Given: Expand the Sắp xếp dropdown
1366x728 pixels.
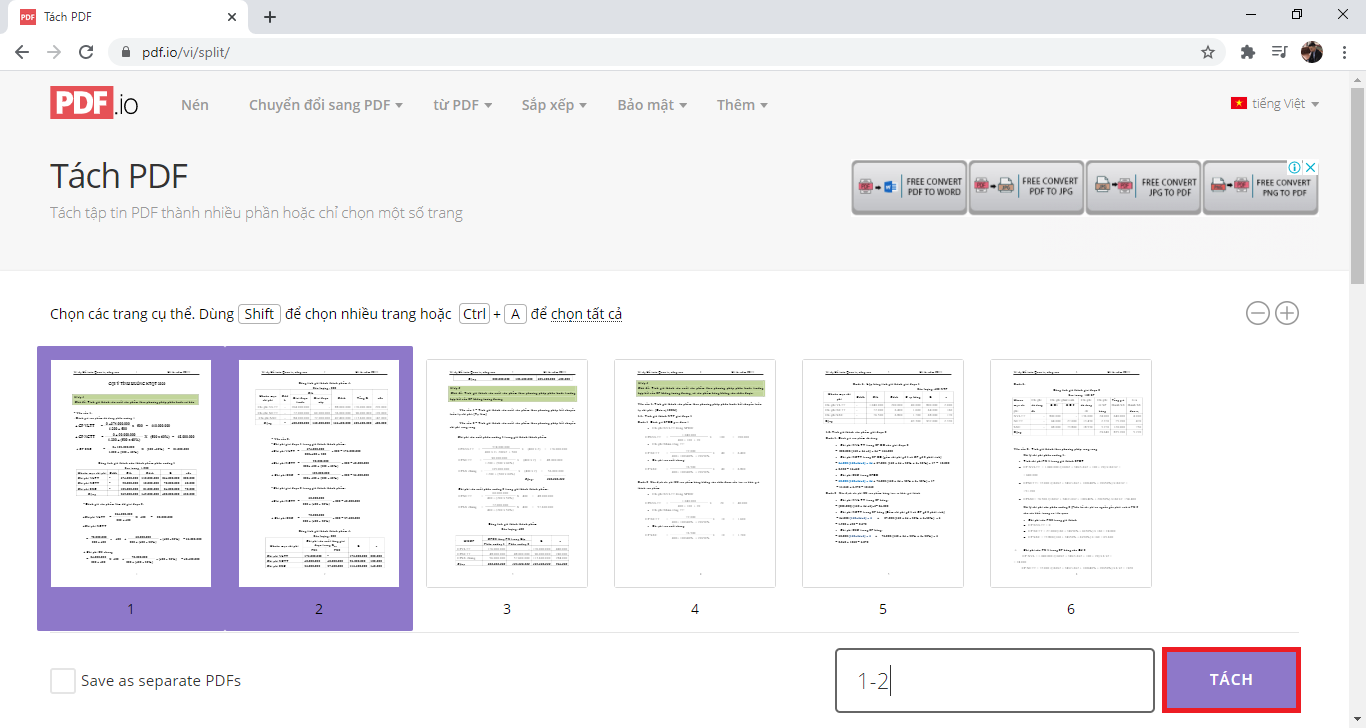Looking at the screenshot, I should (x=554, y=105).
